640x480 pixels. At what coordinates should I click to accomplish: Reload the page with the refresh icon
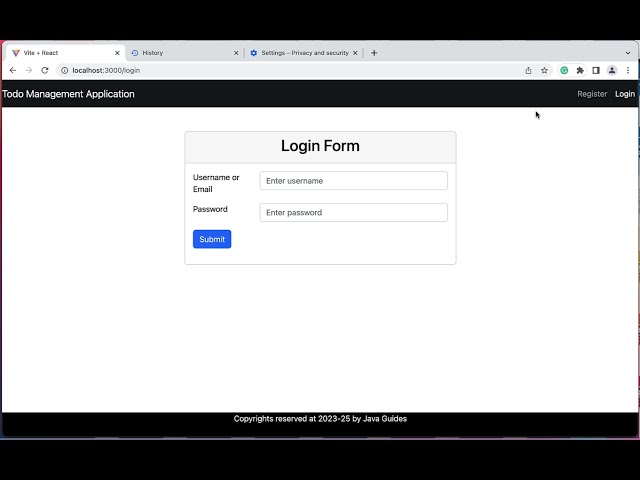coord(45,70)
